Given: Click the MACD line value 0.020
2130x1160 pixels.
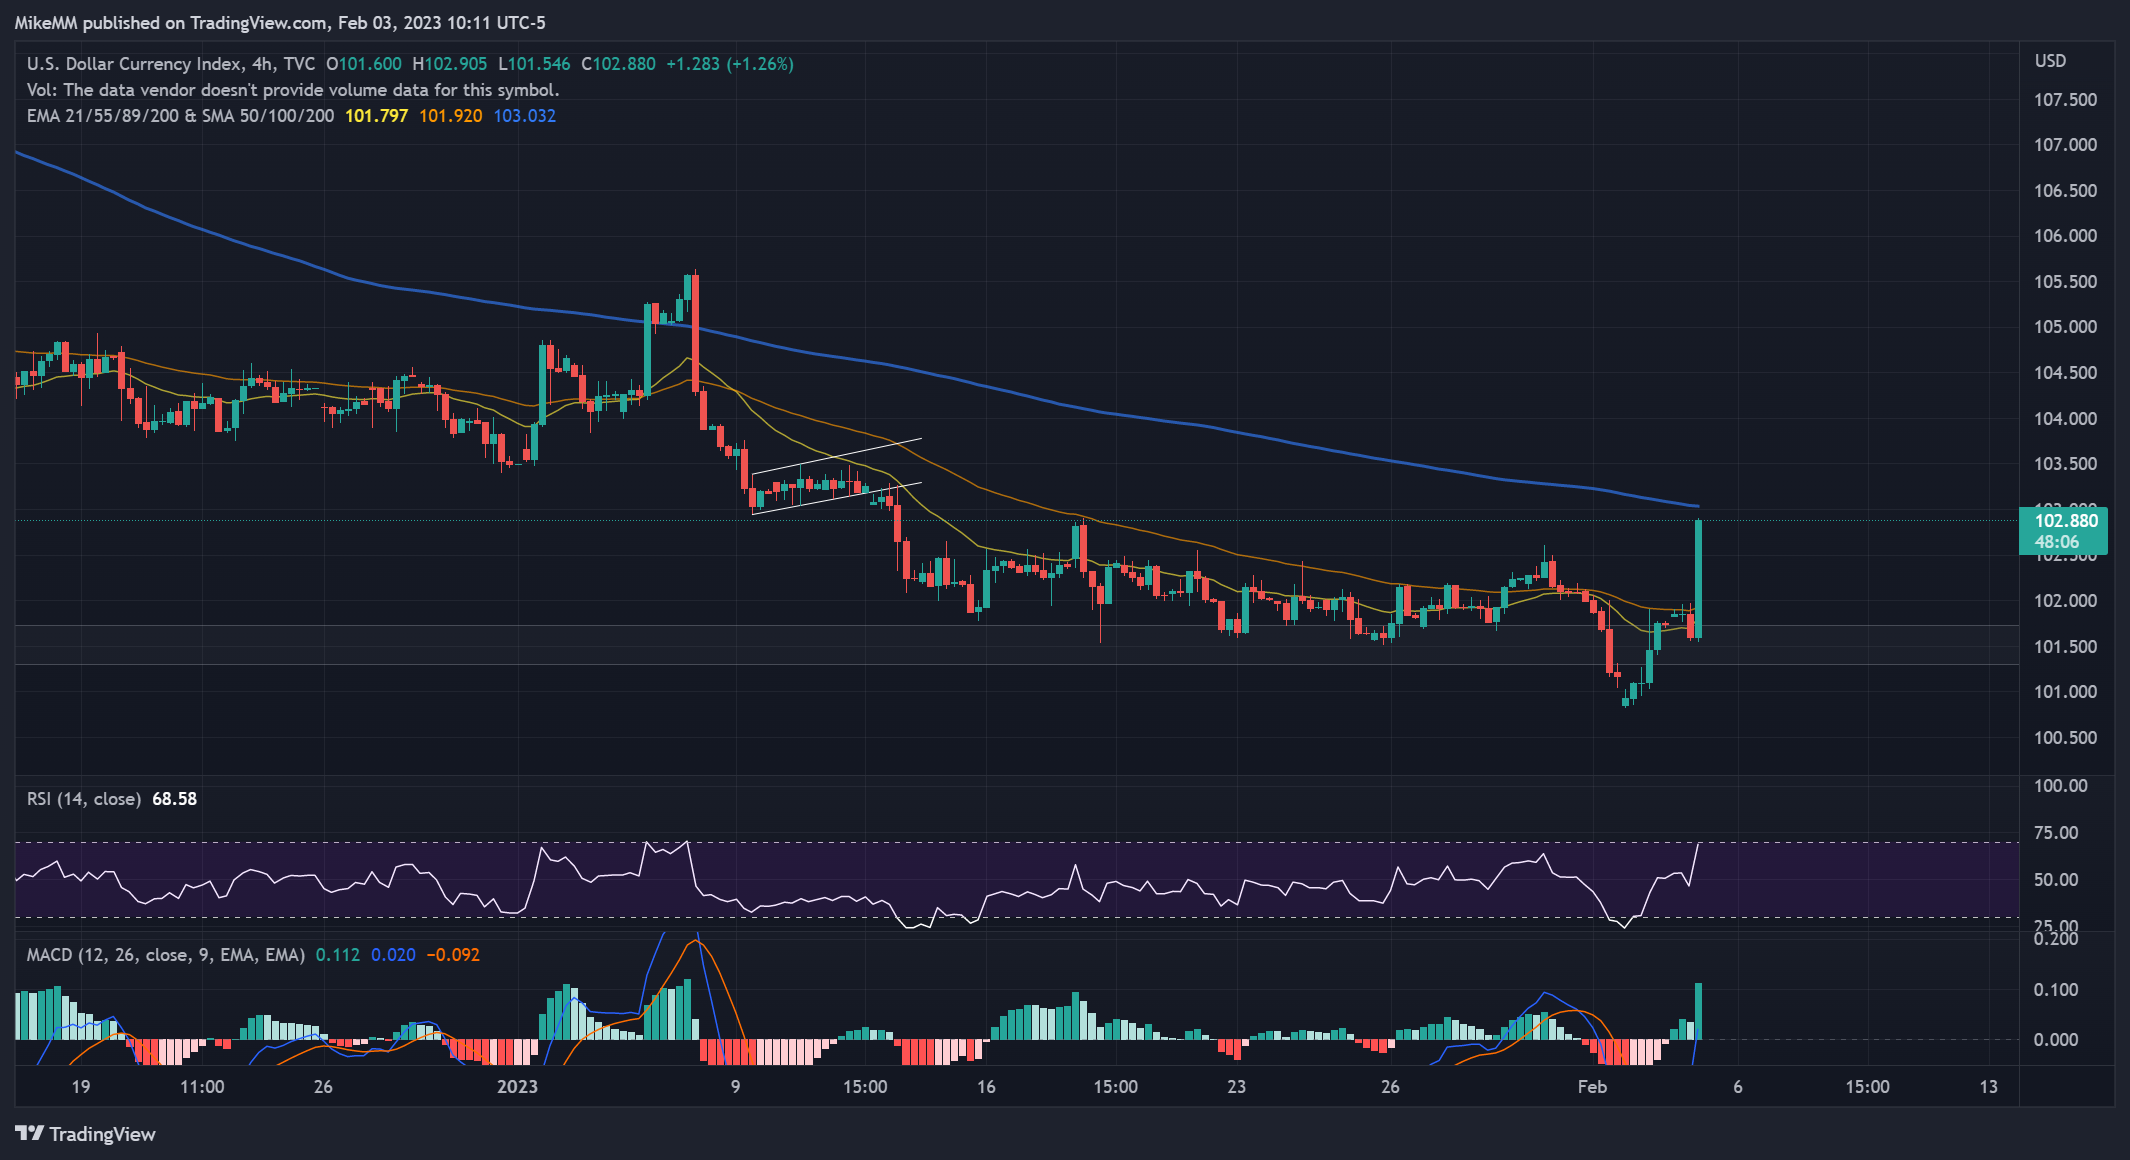Looking at the screenshot, I should coord(393,955).
